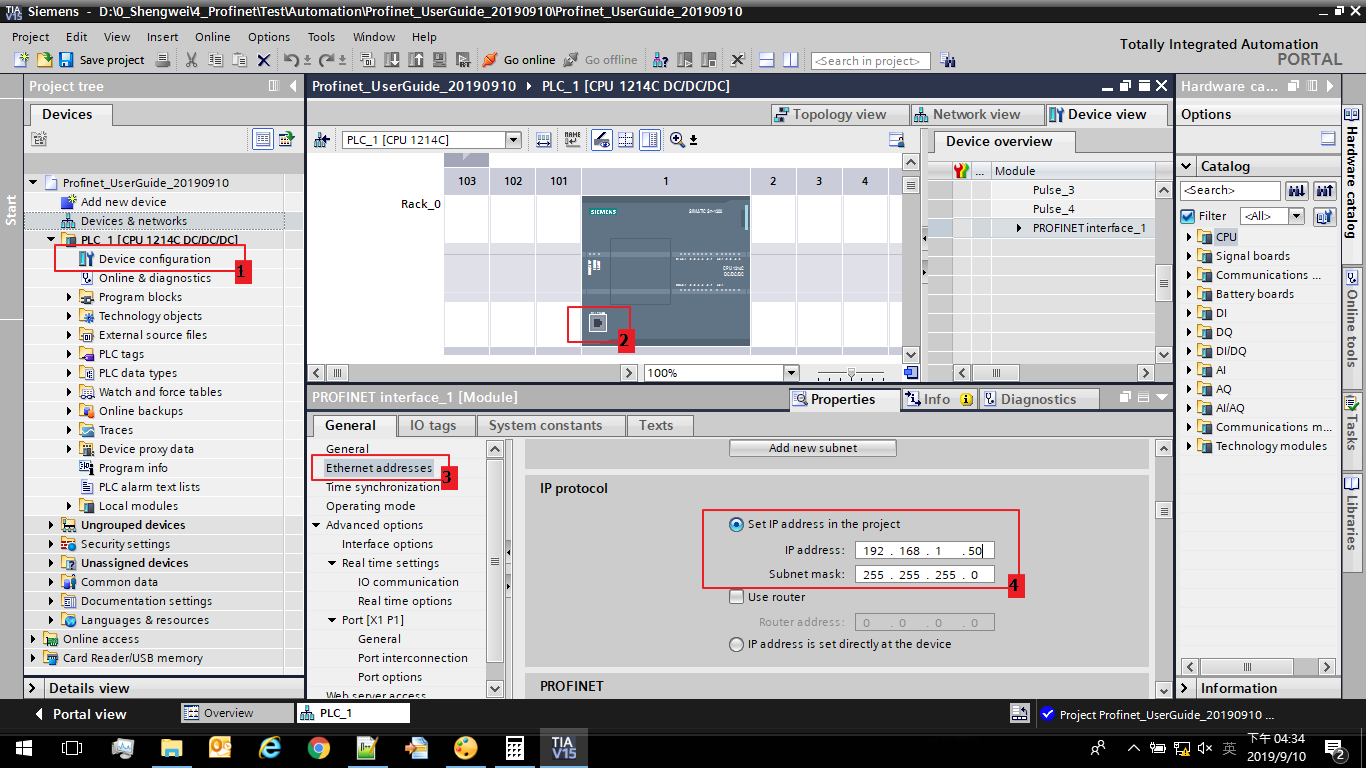The image size is (1366, 768).
Task: Toggle the Filter checkbox in catalog
Action: point(1188,216)
